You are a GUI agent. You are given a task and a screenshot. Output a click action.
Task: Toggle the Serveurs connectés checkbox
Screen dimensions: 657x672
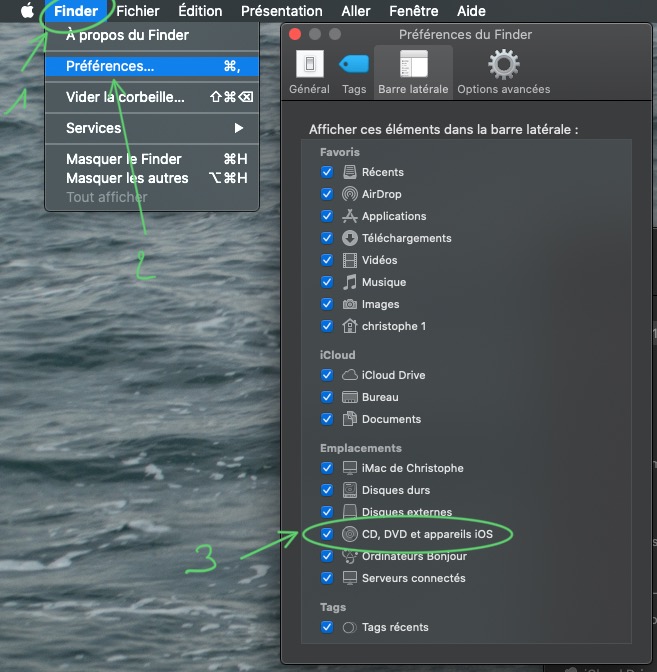click(x=327, y=578)
